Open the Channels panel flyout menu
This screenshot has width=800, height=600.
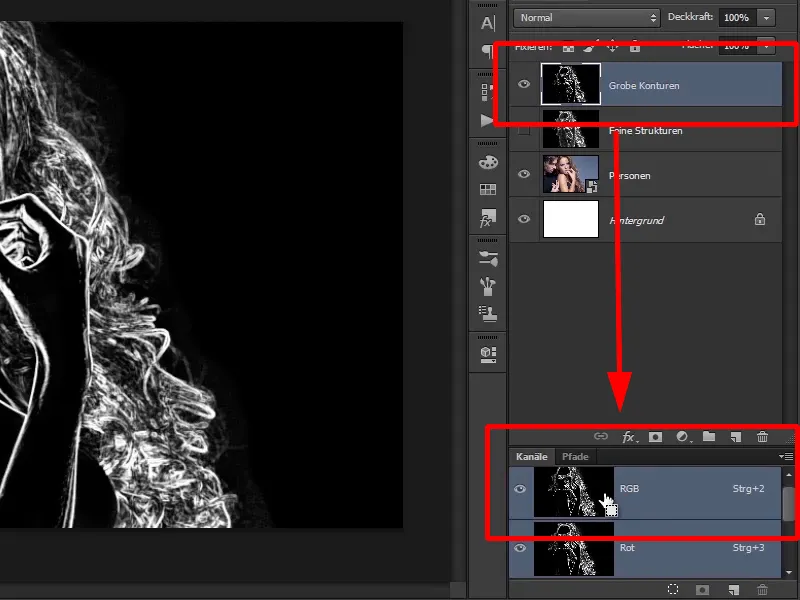(786, 456)
